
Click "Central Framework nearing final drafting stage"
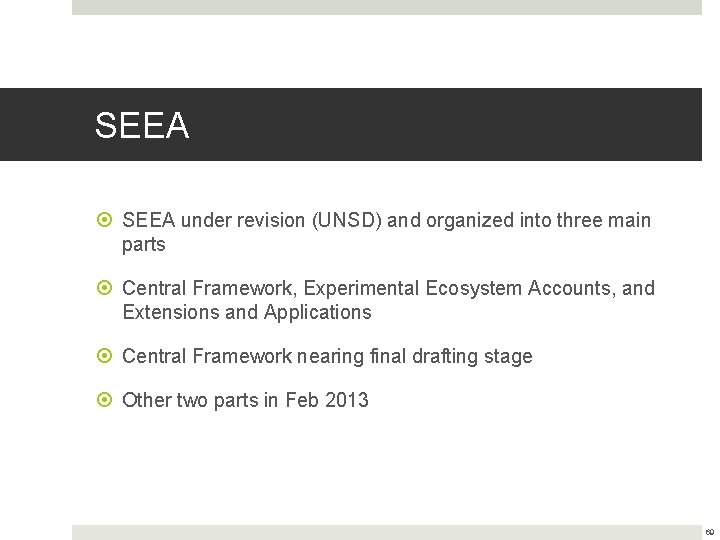(327, 356)
